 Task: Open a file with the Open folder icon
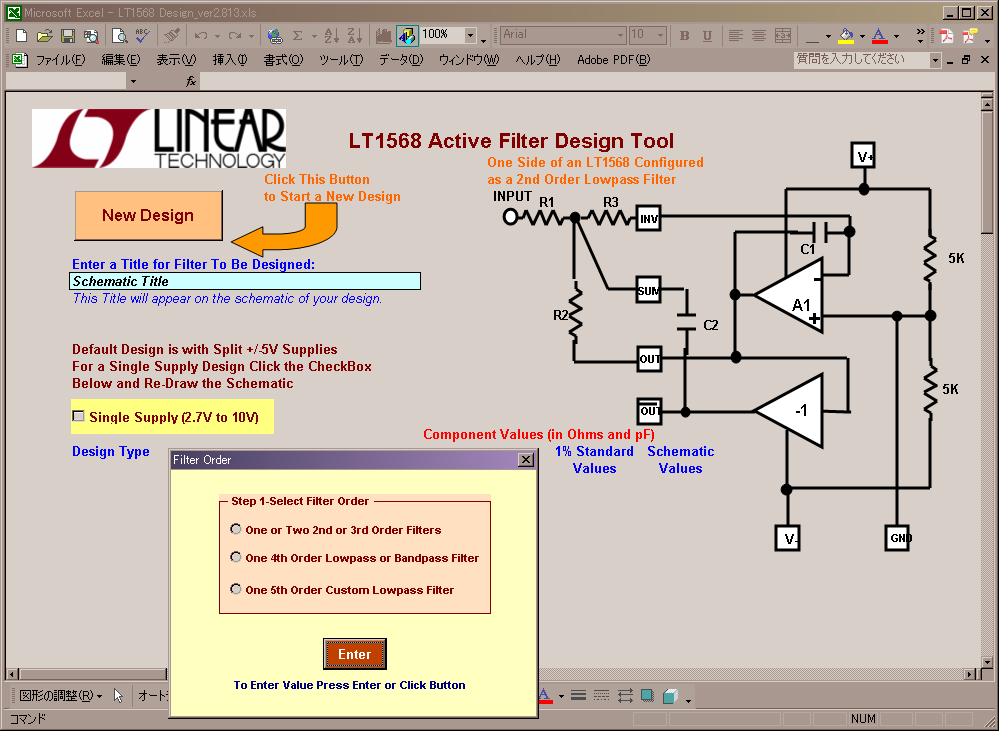[44, 35]
